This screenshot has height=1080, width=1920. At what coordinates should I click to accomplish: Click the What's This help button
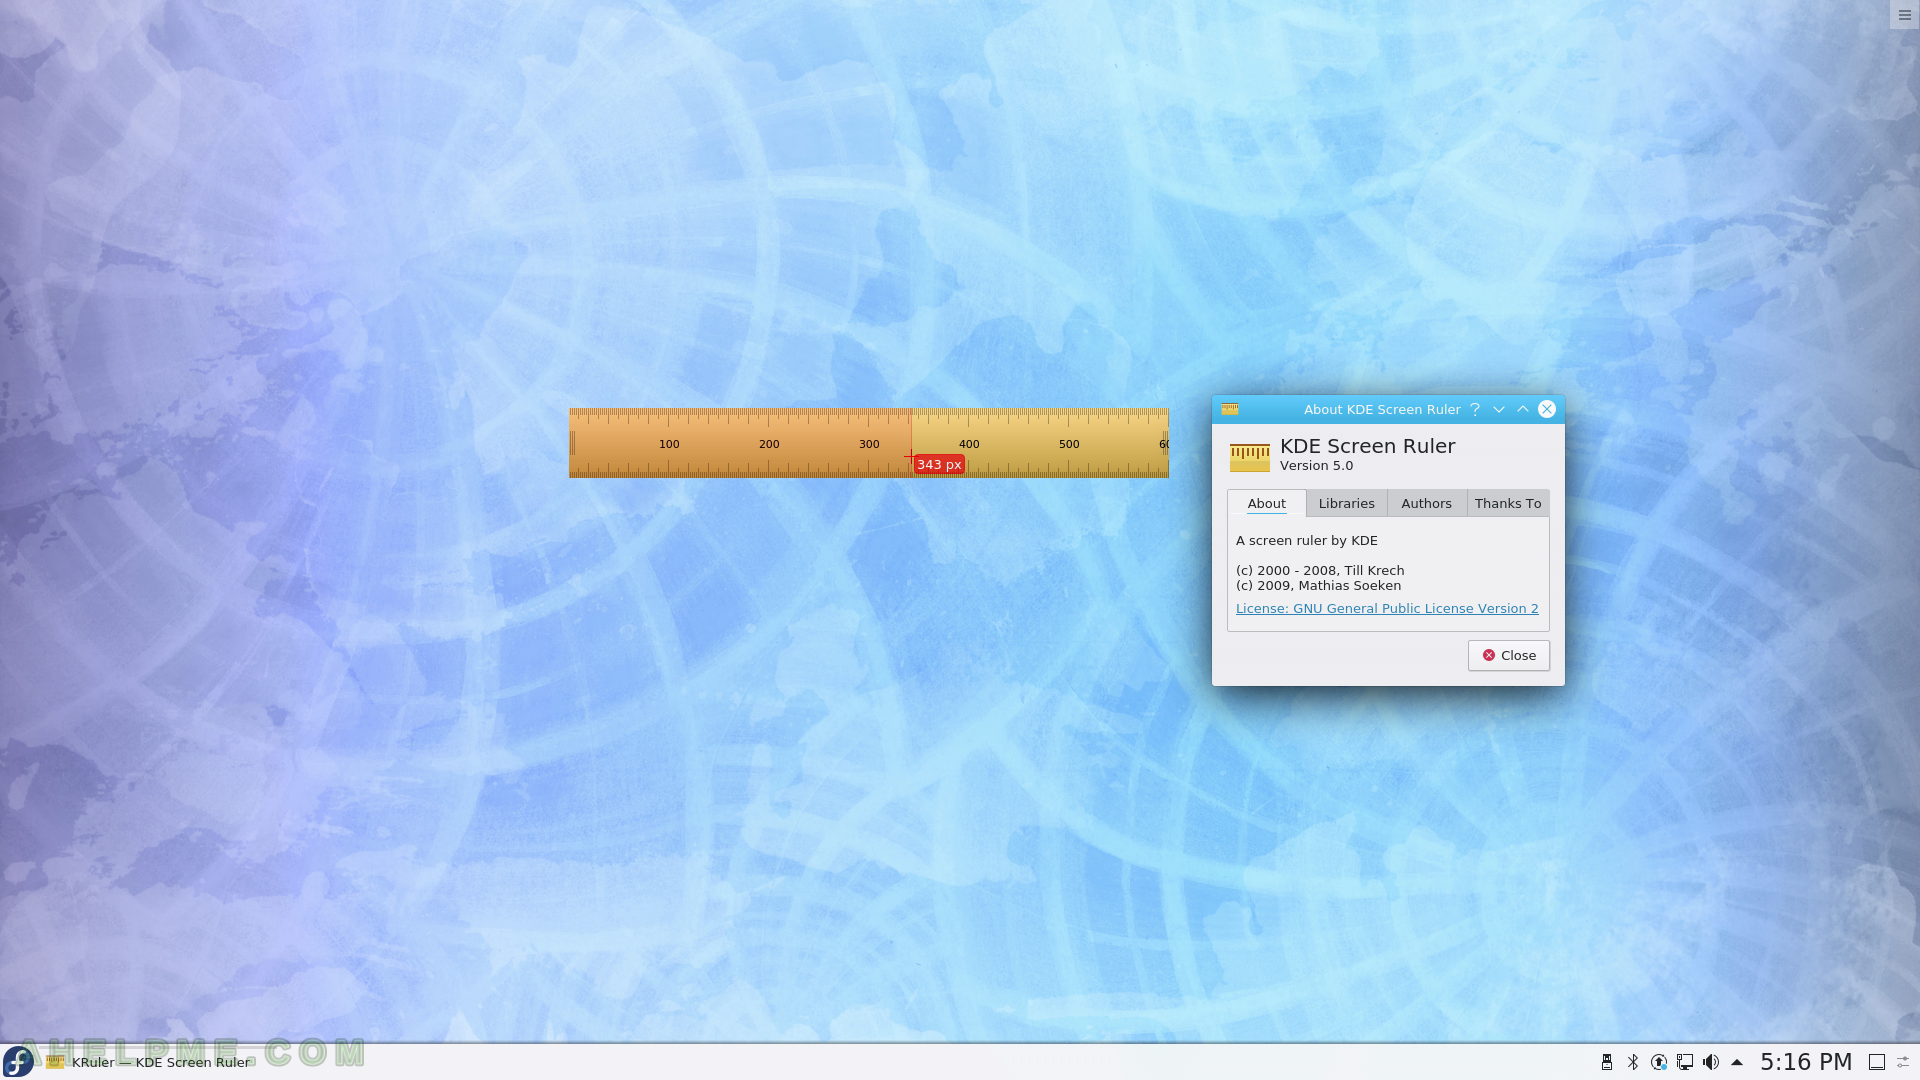click(x=1475, y=409)
